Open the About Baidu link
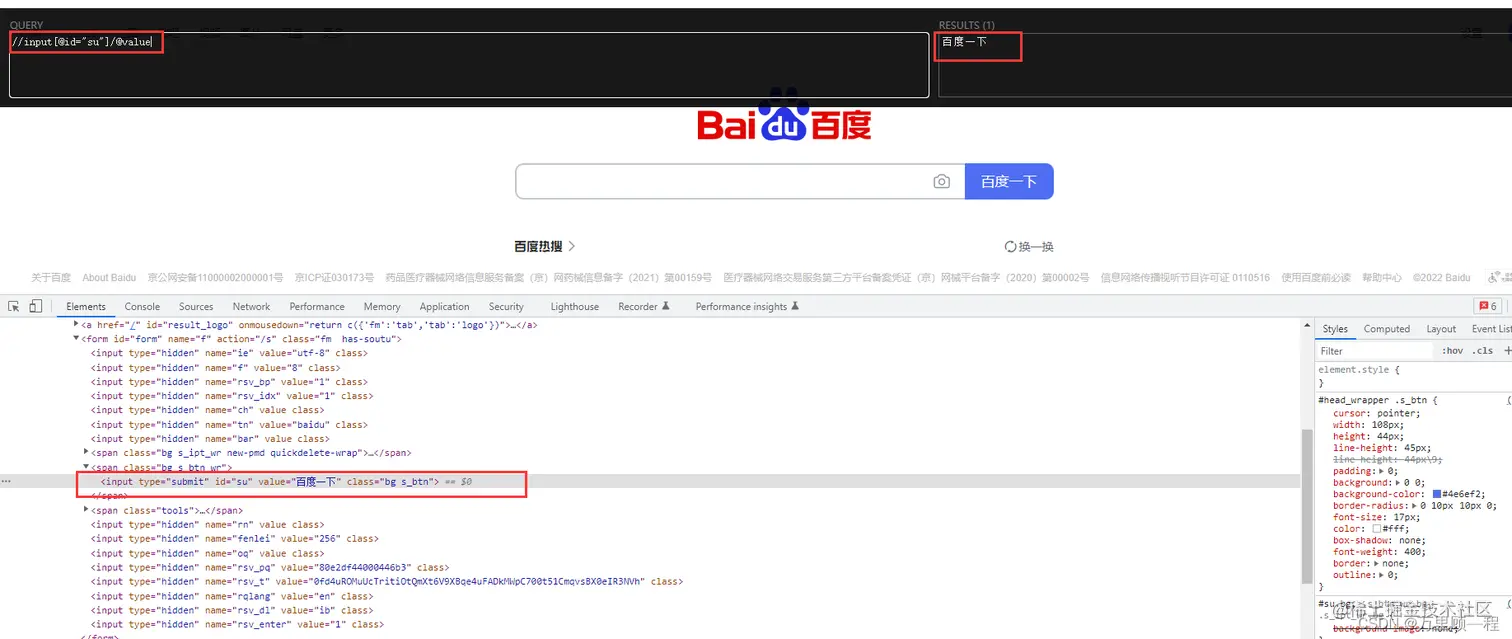The height and width of the screenshot is (639, 1512). [108, 277]
